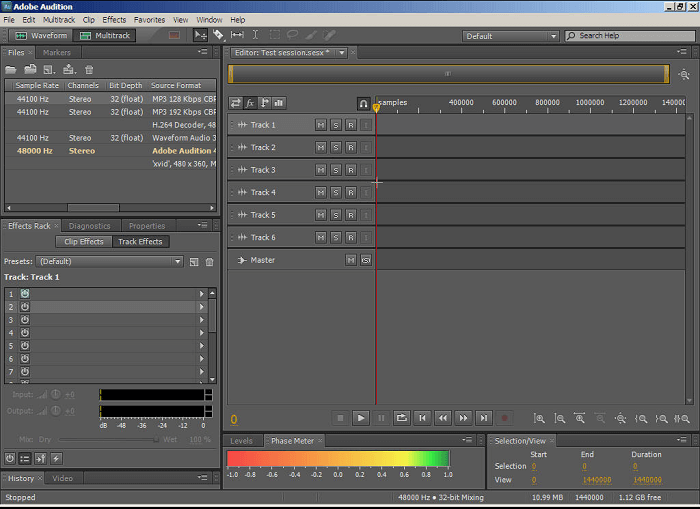This screenshot has height=509, width=700.
Task: Click the Record button
Action: pos(504,418)
